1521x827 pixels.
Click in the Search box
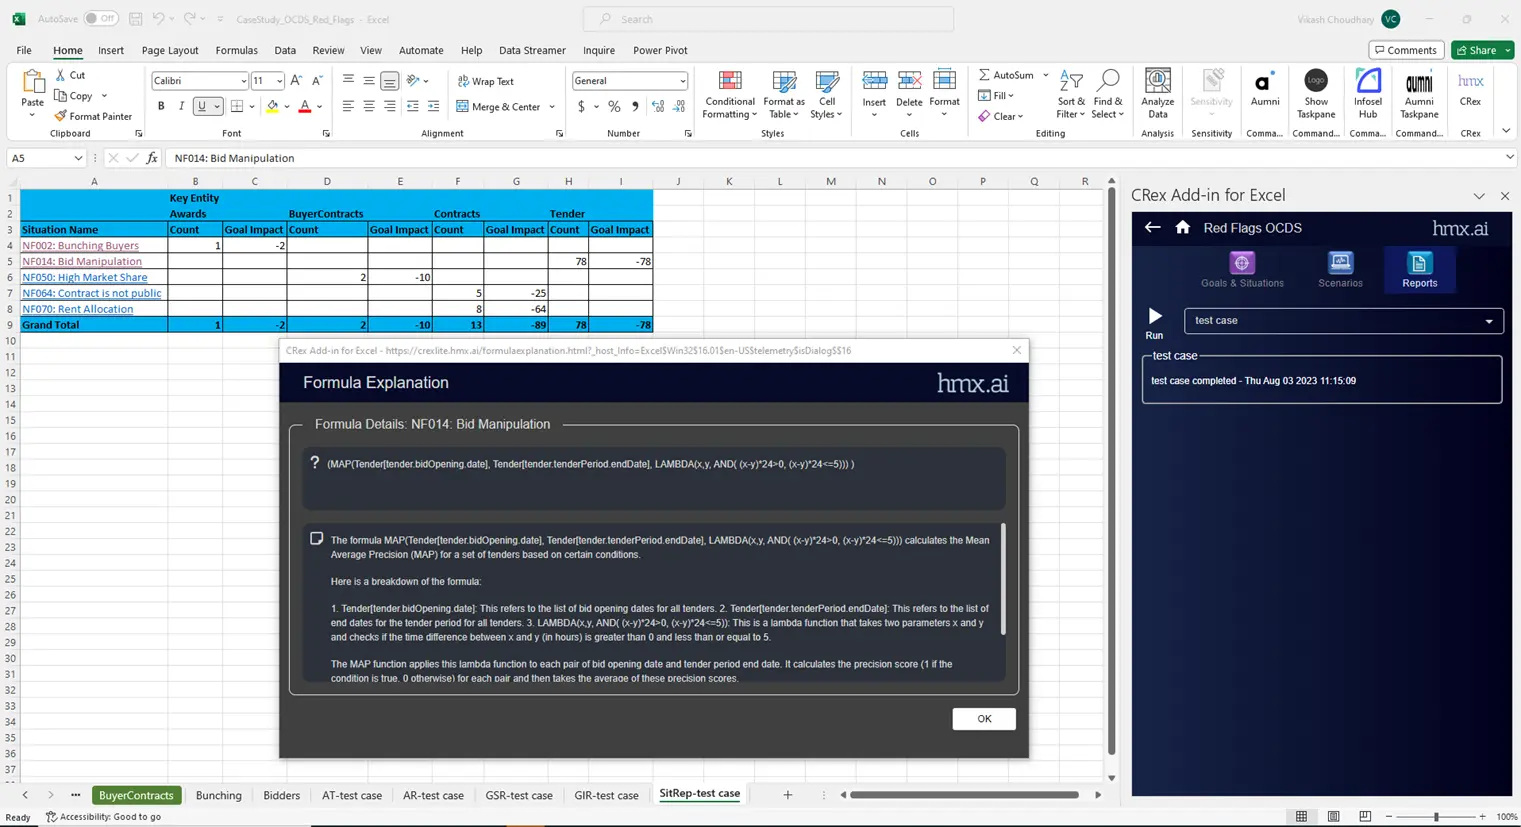[768, 19]
